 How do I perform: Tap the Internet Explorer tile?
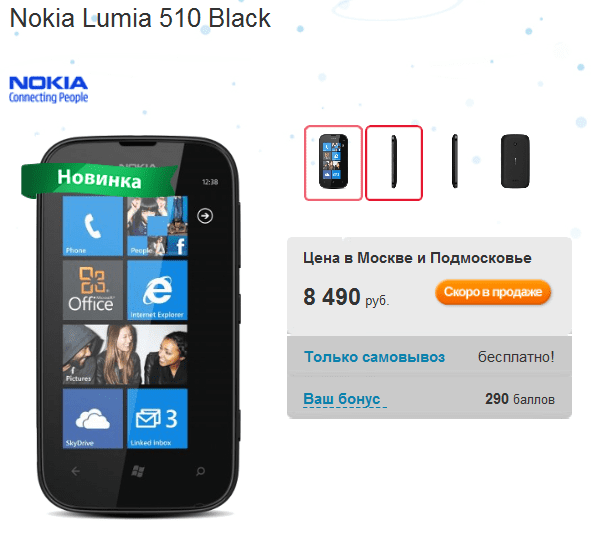pos(157,290)
